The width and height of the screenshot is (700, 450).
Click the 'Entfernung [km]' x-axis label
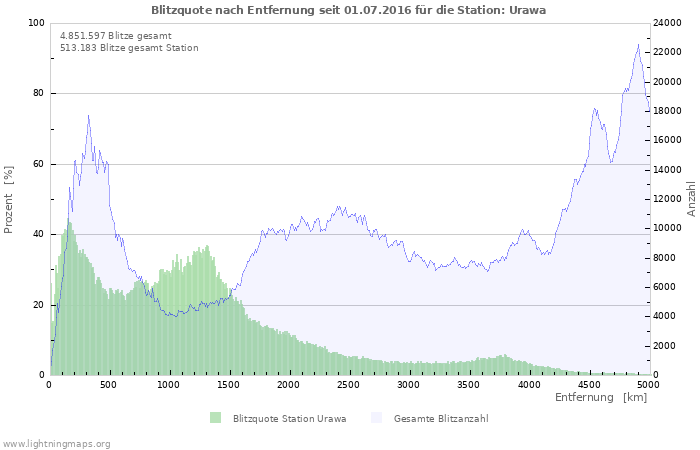point(601,398)
